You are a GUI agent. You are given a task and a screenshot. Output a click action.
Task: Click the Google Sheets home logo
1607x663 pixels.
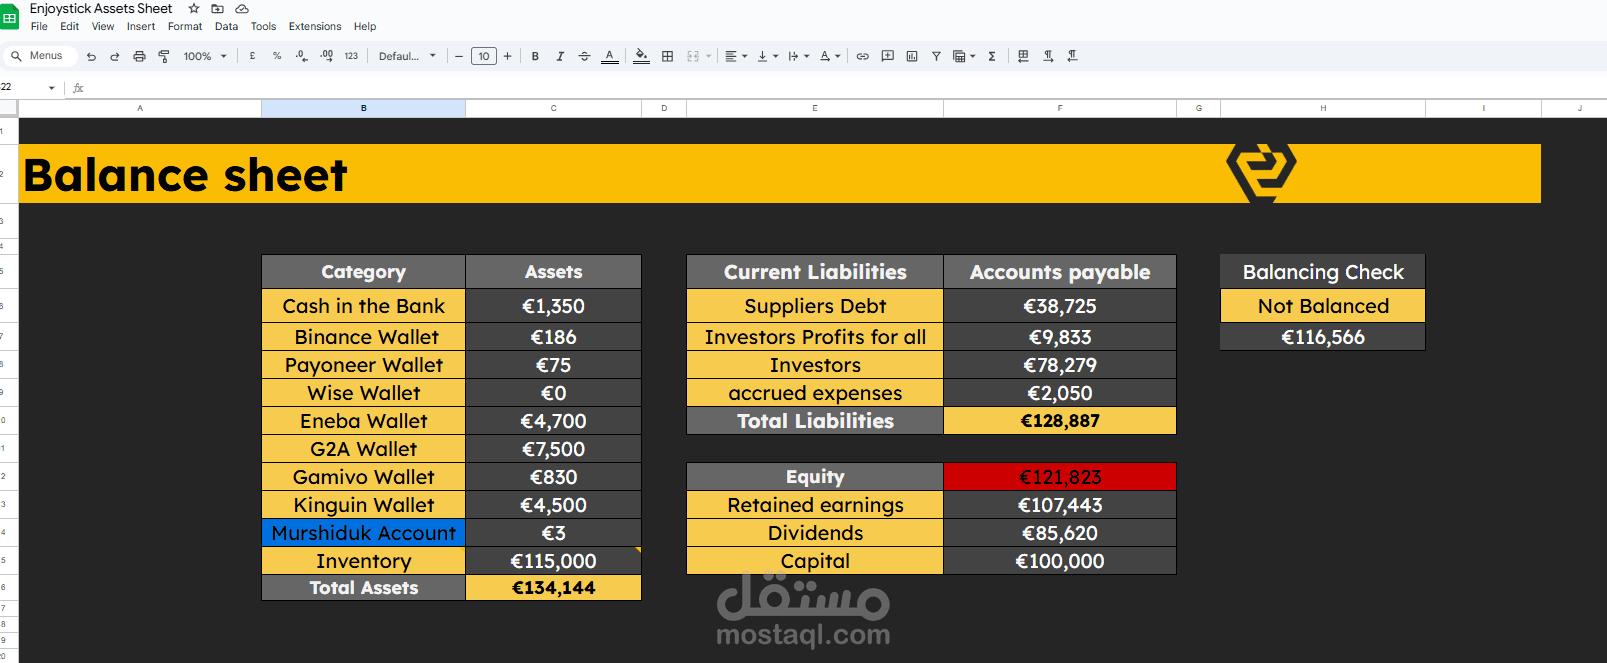click(x=9, y=17)
